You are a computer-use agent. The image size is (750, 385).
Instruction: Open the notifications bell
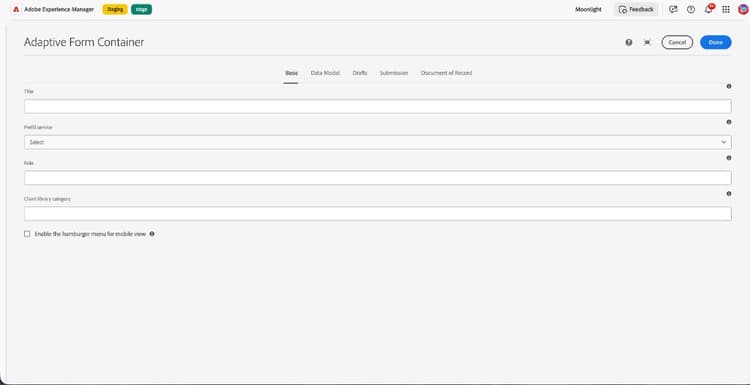(x=708, y=10)
